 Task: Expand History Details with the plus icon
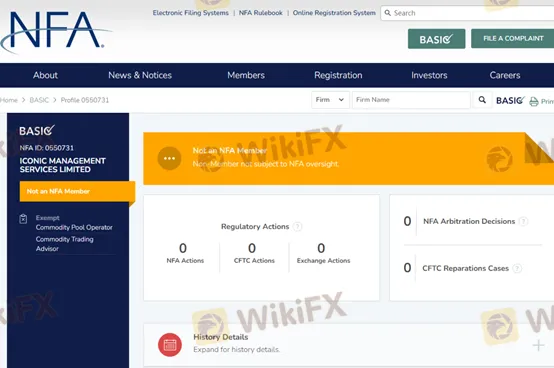coord(538,345)
